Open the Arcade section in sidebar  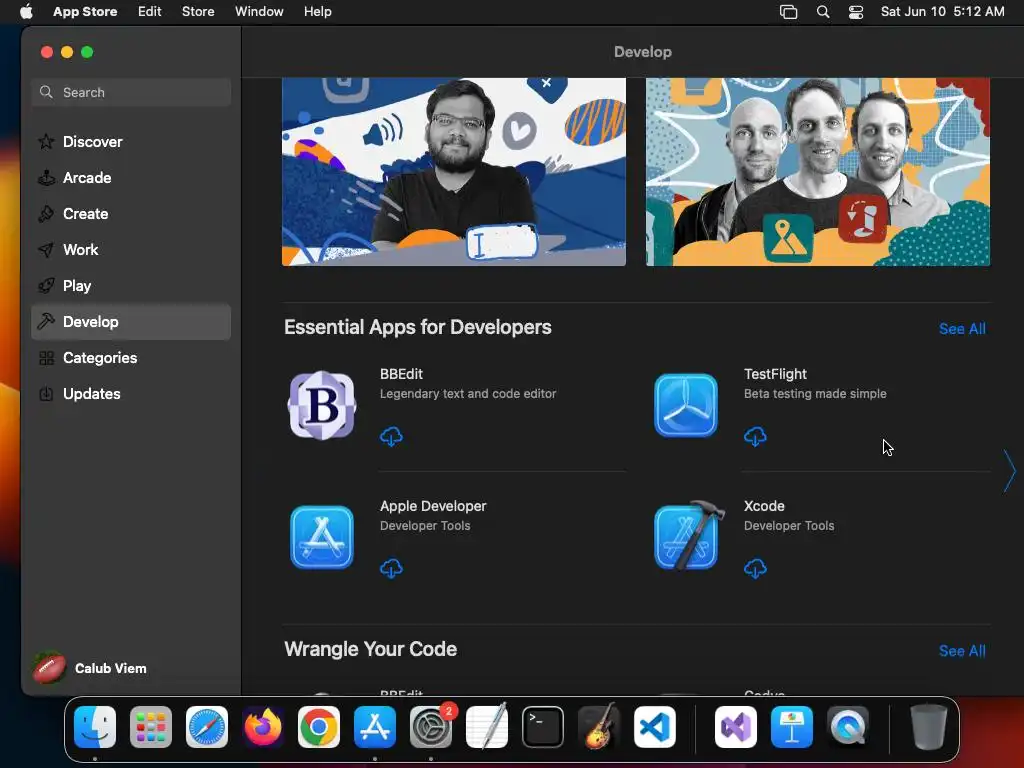(131, 178)
